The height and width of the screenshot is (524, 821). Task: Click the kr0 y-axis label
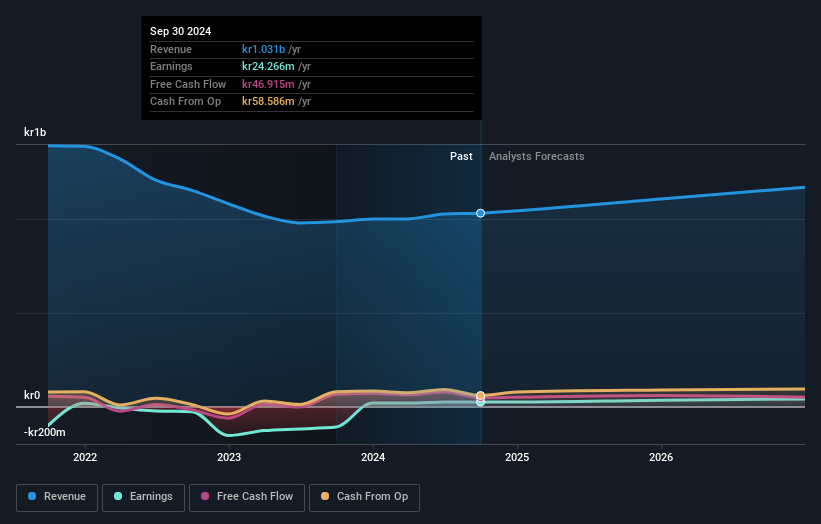click(32, 395)
